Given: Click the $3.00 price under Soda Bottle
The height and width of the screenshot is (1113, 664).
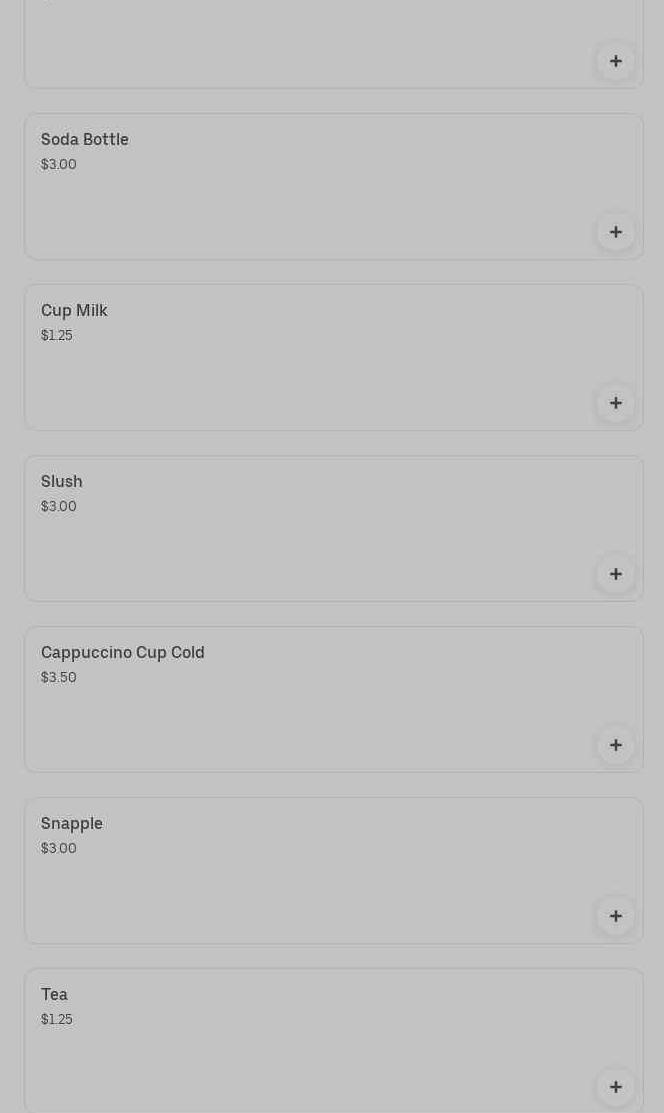Looking at the screenshot, I should point(59,165).
